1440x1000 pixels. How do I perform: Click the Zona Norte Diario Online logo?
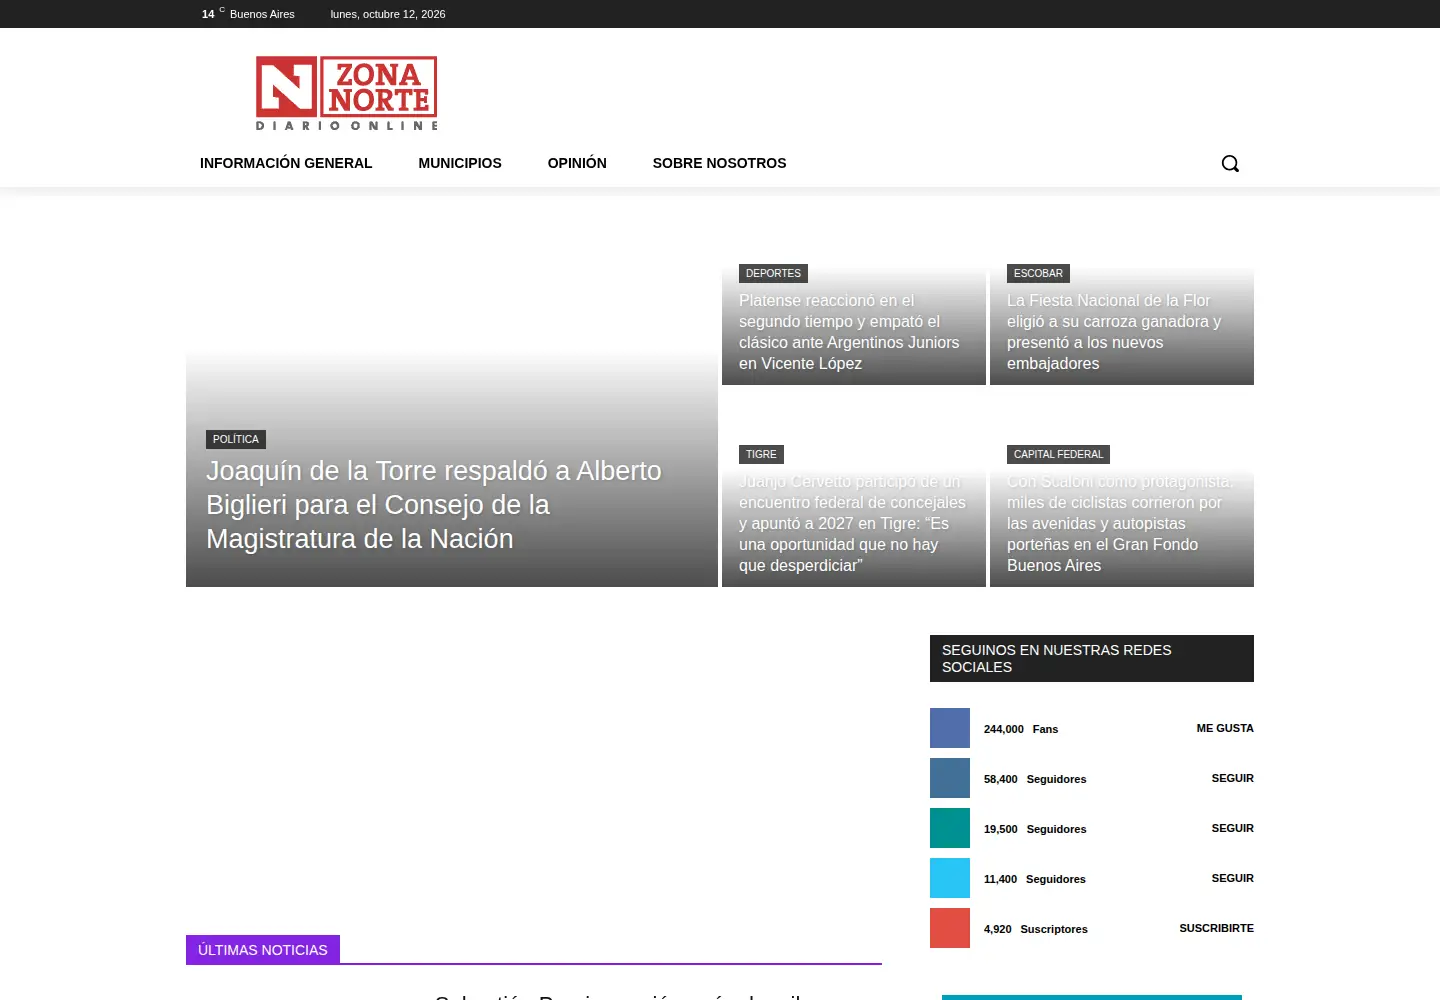[347, 93]
